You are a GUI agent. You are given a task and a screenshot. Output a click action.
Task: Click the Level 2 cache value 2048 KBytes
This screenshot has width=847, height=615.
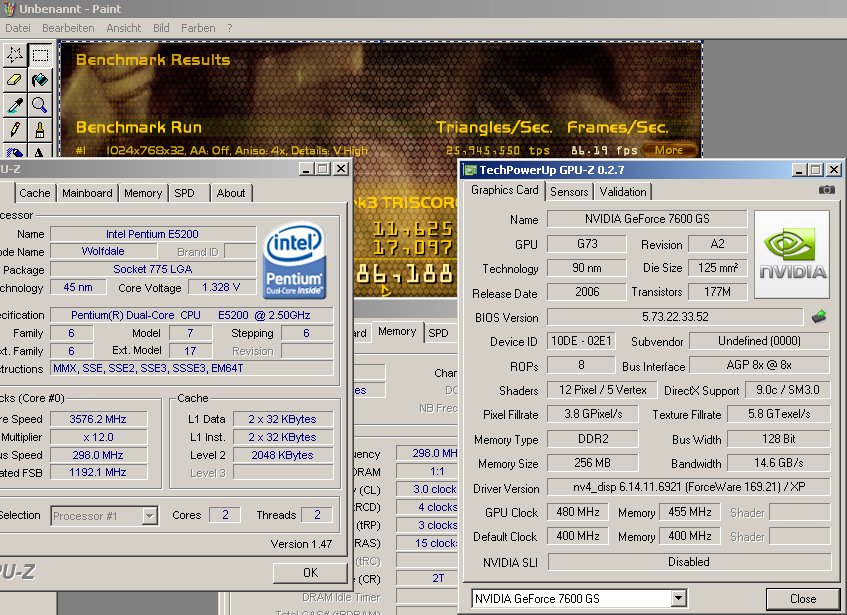tap(283, 455)
